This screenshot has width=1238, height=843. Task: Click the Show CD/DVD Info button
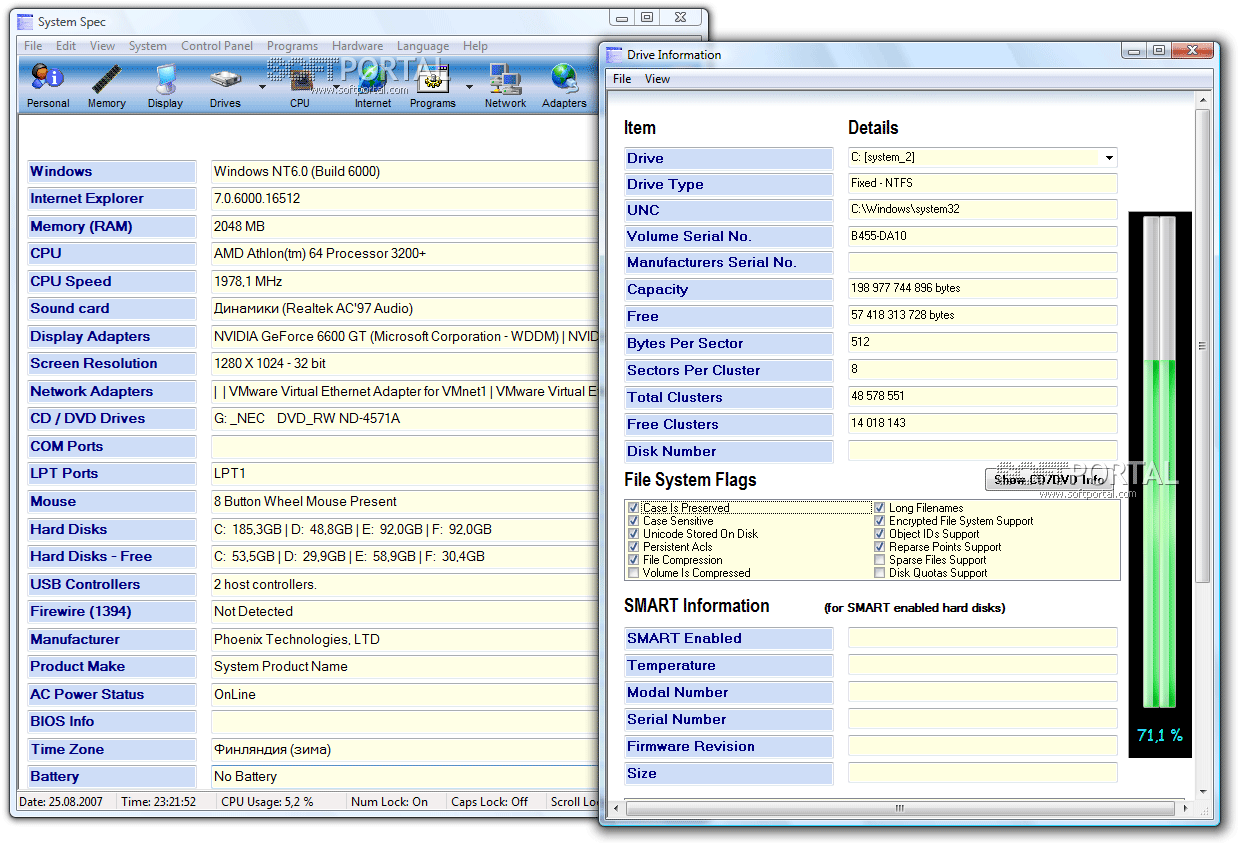(1049, 480)
